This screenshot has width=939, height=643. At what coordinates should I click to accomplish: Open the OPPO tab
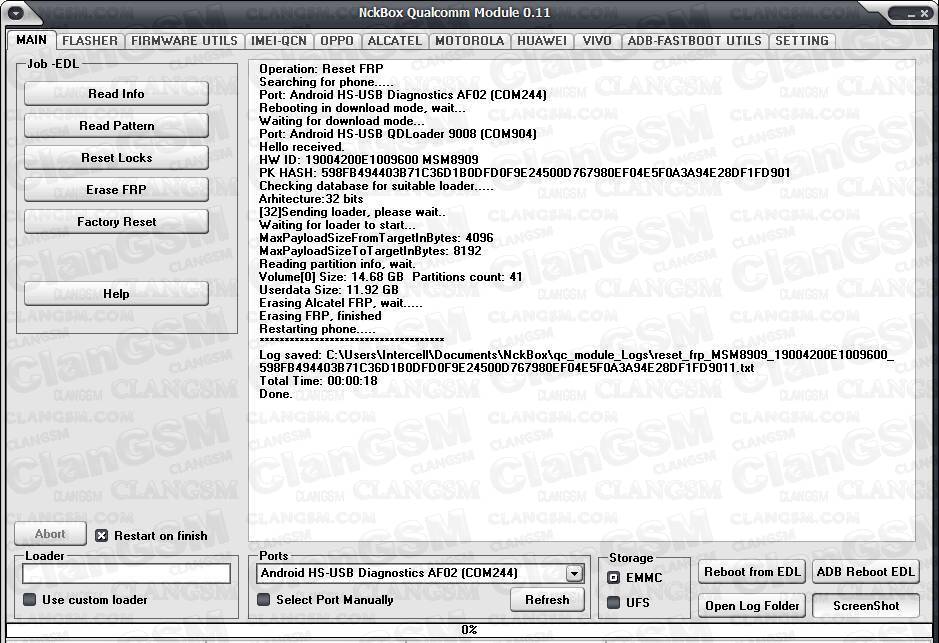coord(337,41)
